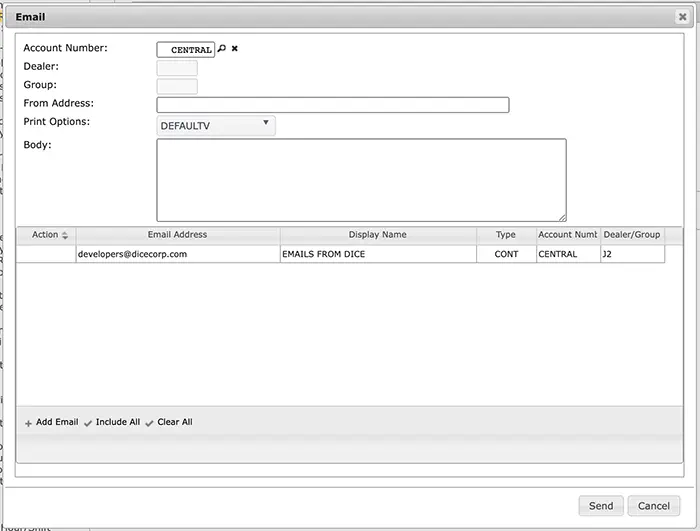Open the Print Options DEFAULTV dropdown
Screen dimensions: 700x531
[216, 126]
